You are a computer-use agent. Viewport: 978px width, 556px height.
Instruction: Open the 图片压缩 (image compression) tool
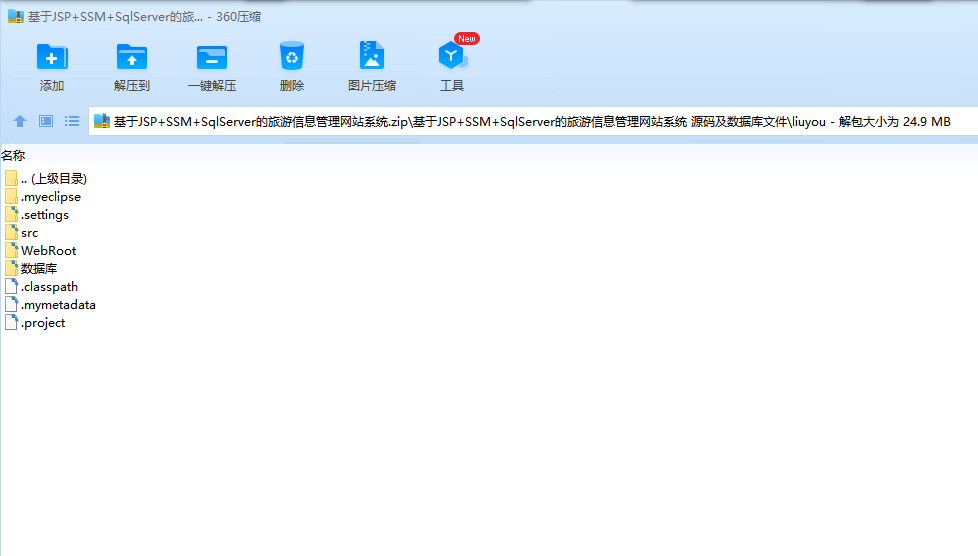tap(371, 56)
